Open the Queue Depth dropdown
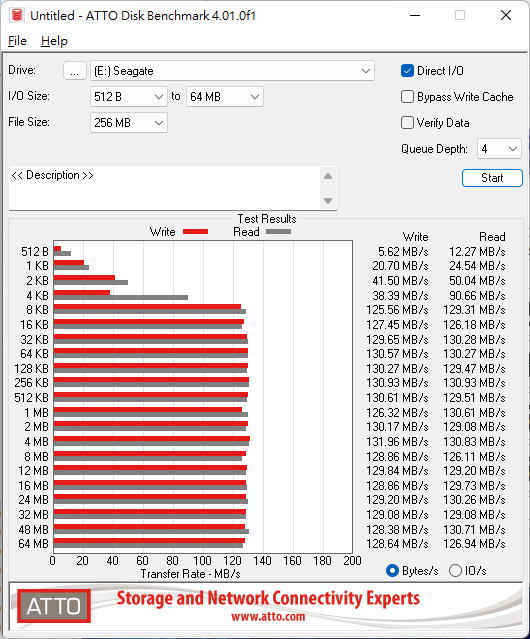This screenshot has width=530, height=639. tap(499, 149)
